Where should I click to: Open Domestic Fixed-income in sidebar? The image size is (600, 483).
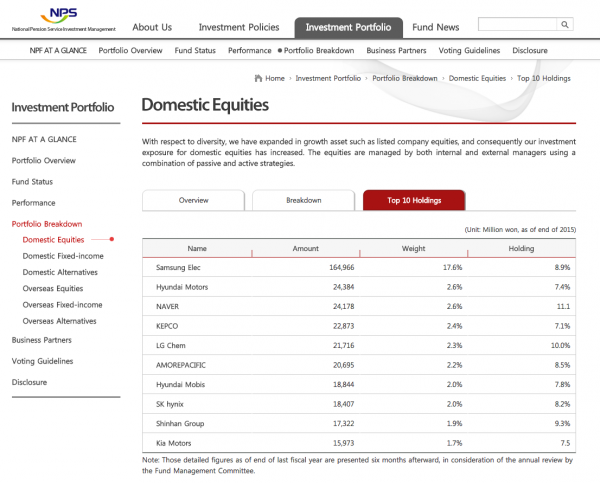63,256
